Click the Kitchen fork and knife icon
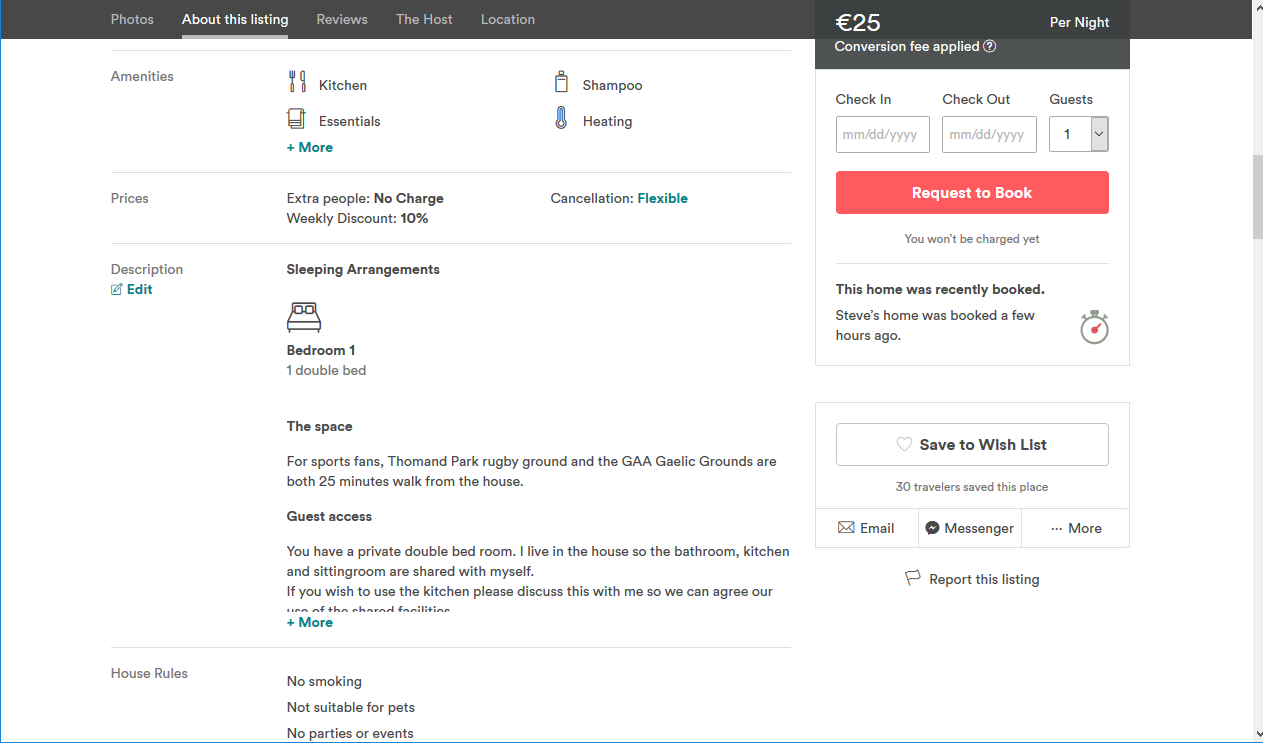The height and width of the screenshot is (743, 1263). pyautogui.click(x=297, y=83)
